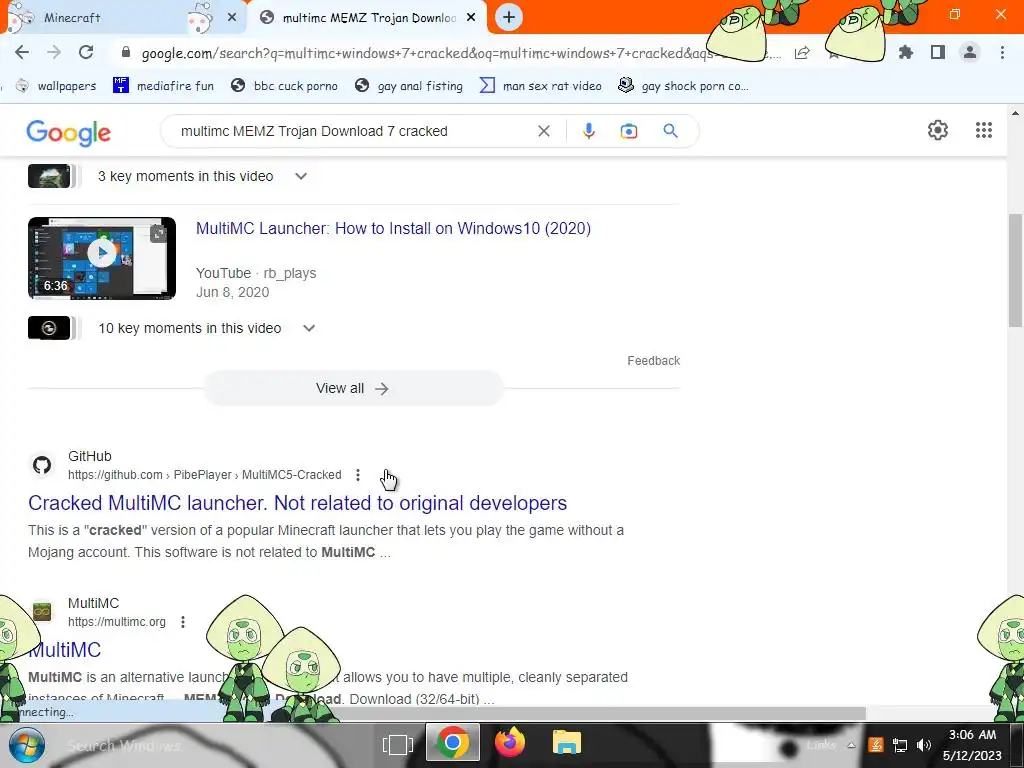Open a new browser tab
Screen dimensions: 1024x768
tap(509, 18)
